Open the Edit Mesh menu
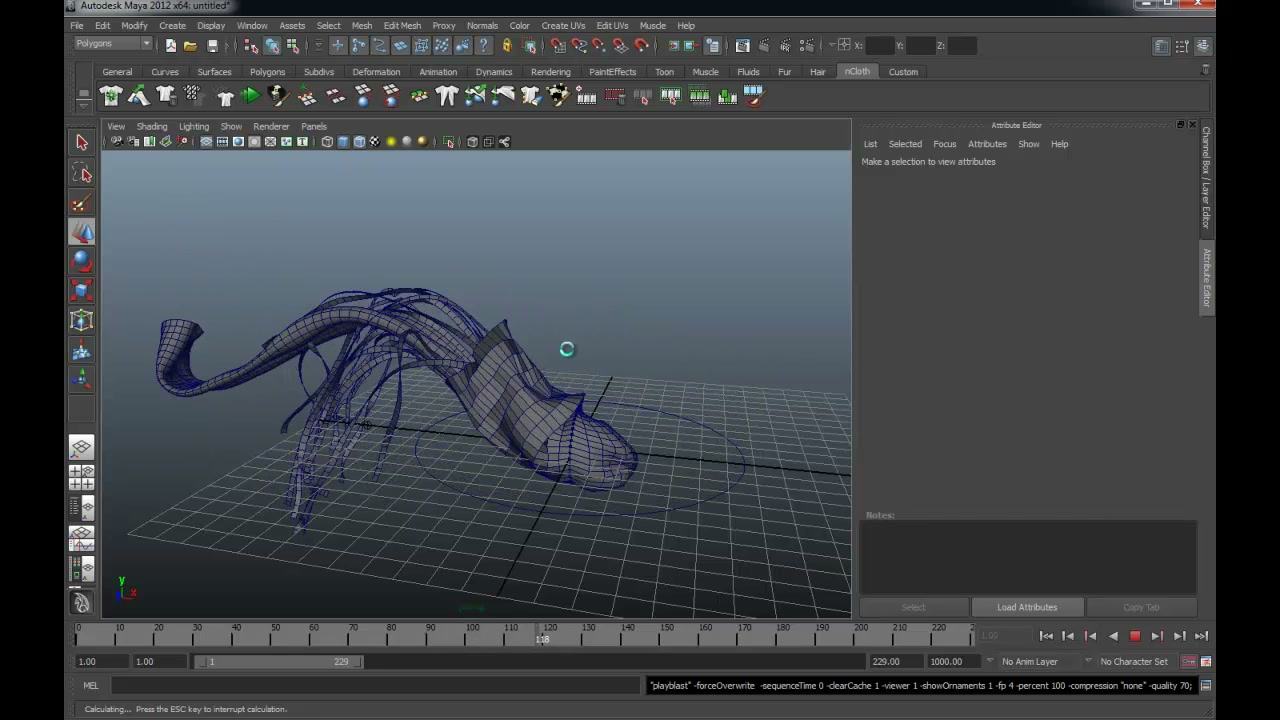 point(402,26)
